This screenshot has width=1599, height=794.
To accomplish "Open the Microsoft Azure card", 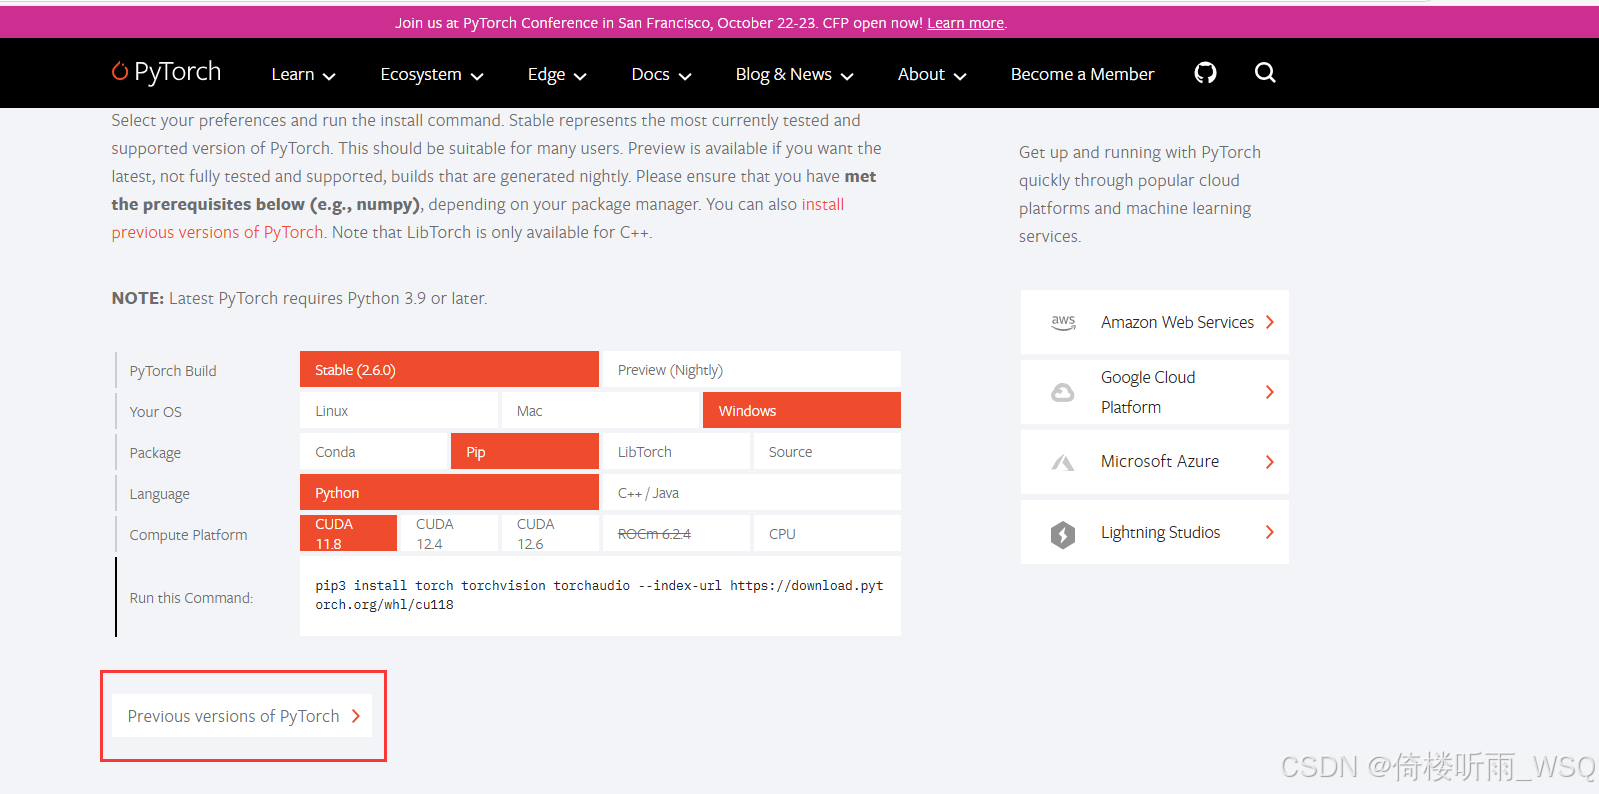I will pos(1155,462).
